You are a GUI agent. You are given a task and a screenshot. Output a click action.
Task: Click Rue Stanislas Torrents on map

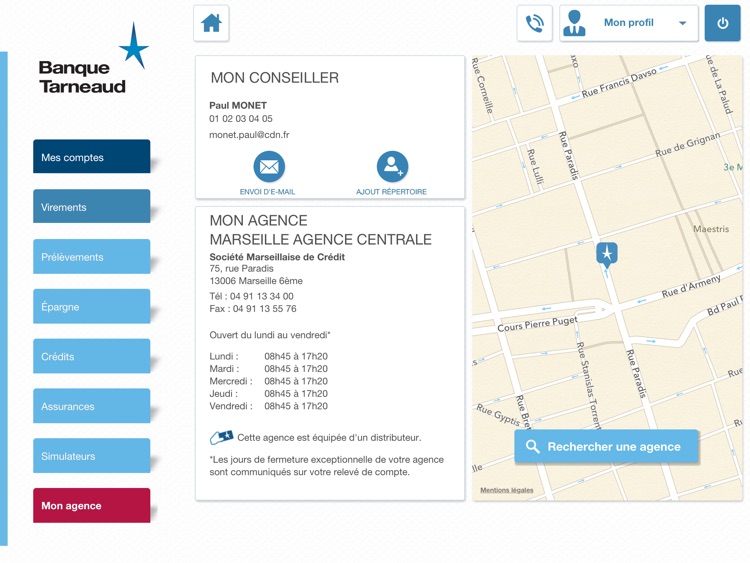coord(588,385)
